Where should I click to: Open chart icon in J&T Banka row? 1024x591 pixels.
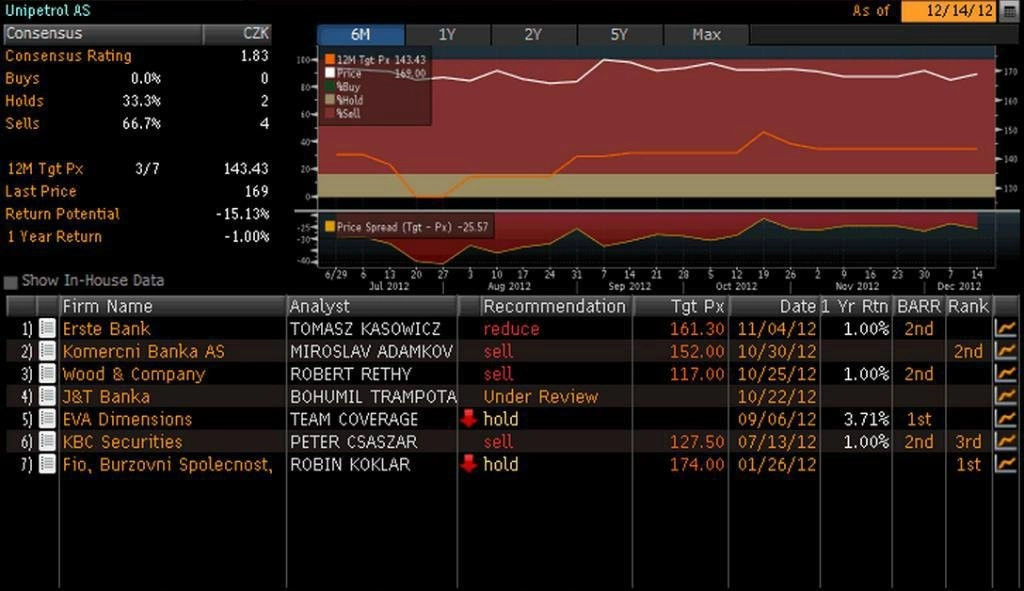click(x=1006, y=396)
